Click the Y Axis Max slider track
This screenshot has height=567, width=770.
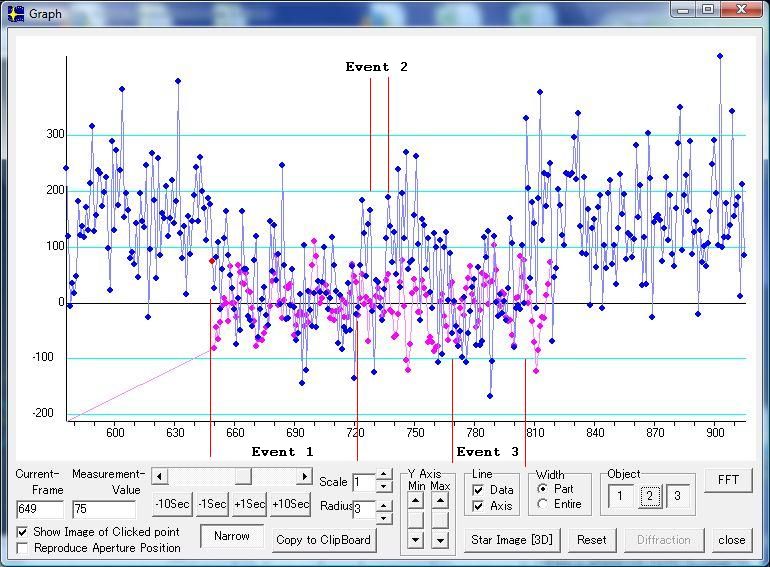point(440,520)
